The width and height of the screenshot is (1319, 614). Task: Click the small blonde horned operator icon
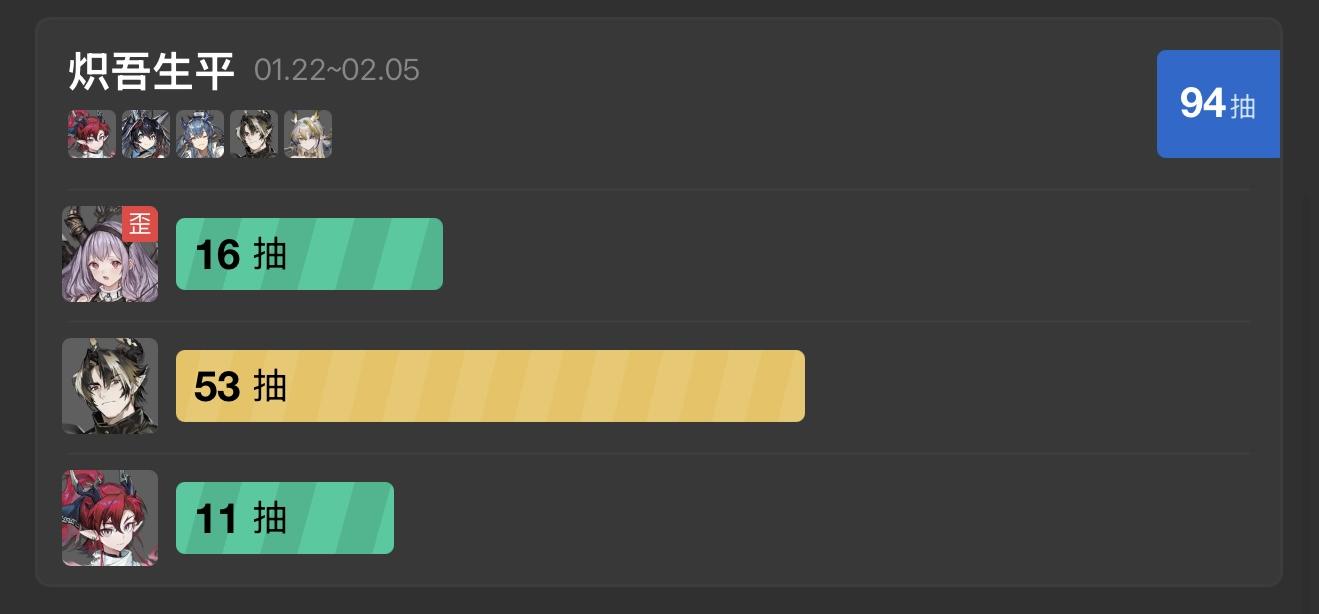coord(308,134)
